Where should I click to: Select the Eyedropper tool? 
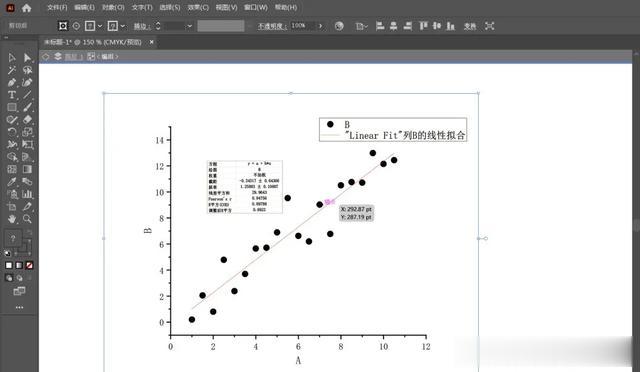11,182
